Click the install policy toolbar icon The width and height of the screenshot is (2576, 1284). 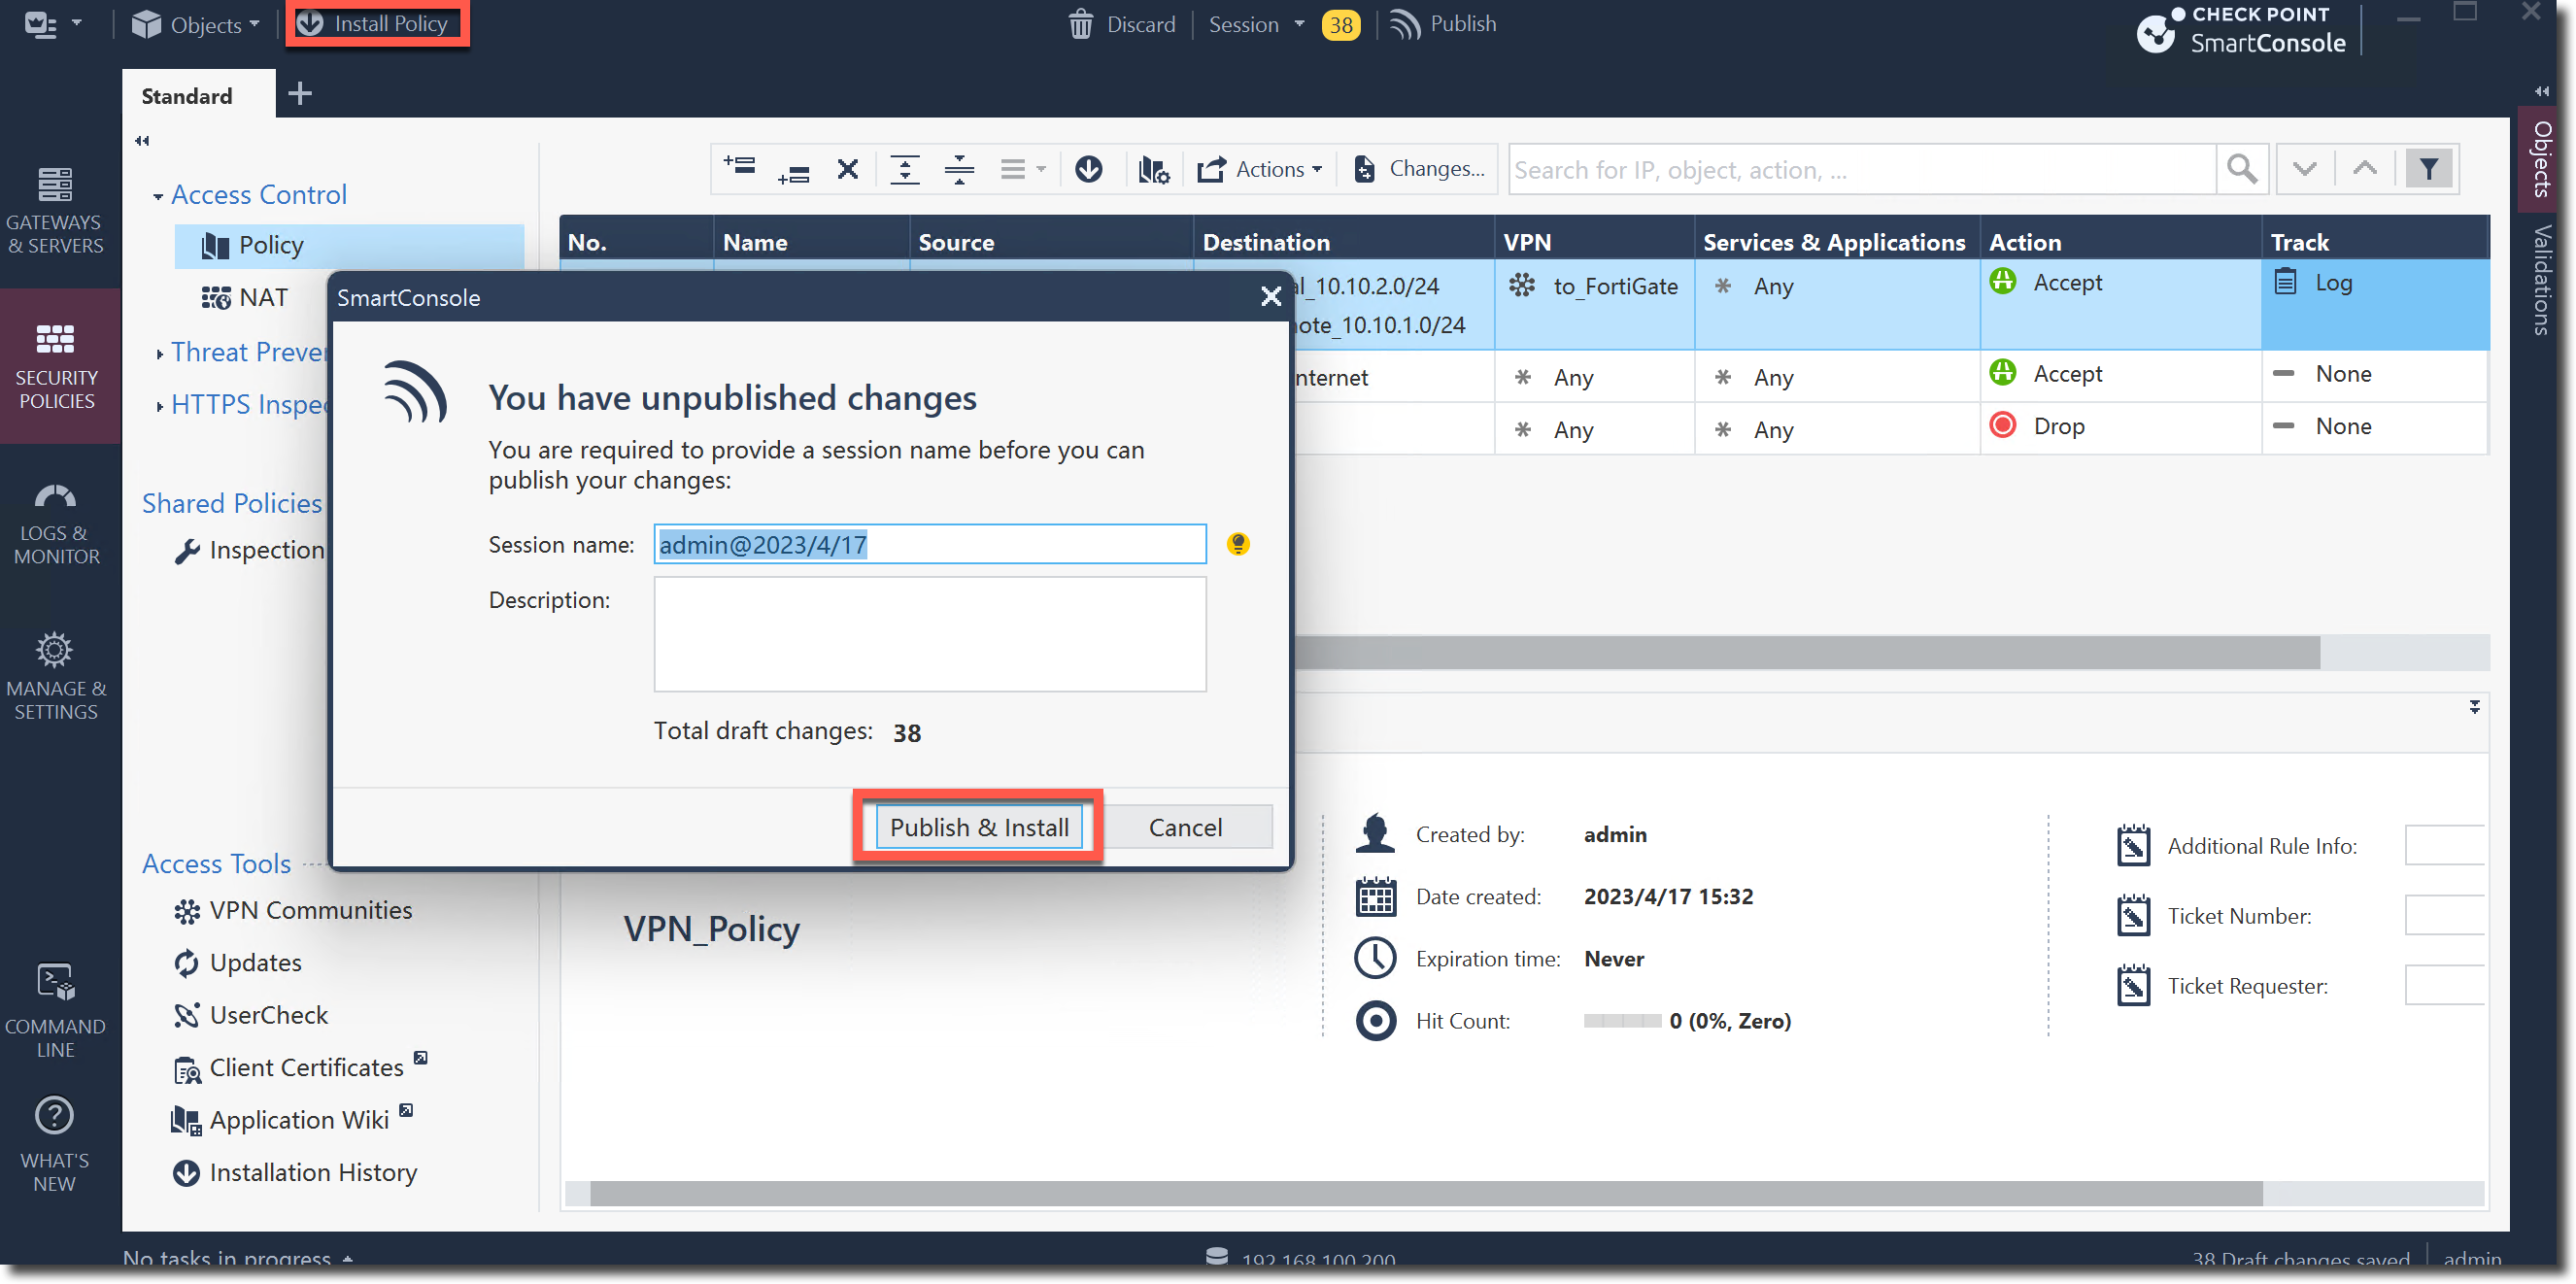coord(1088,169)
